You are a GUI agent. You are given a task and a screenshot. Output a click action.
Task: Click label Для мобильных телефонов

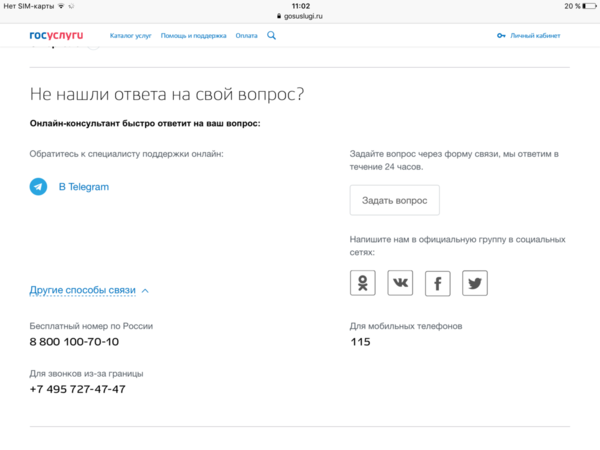[x=406, y=326]
